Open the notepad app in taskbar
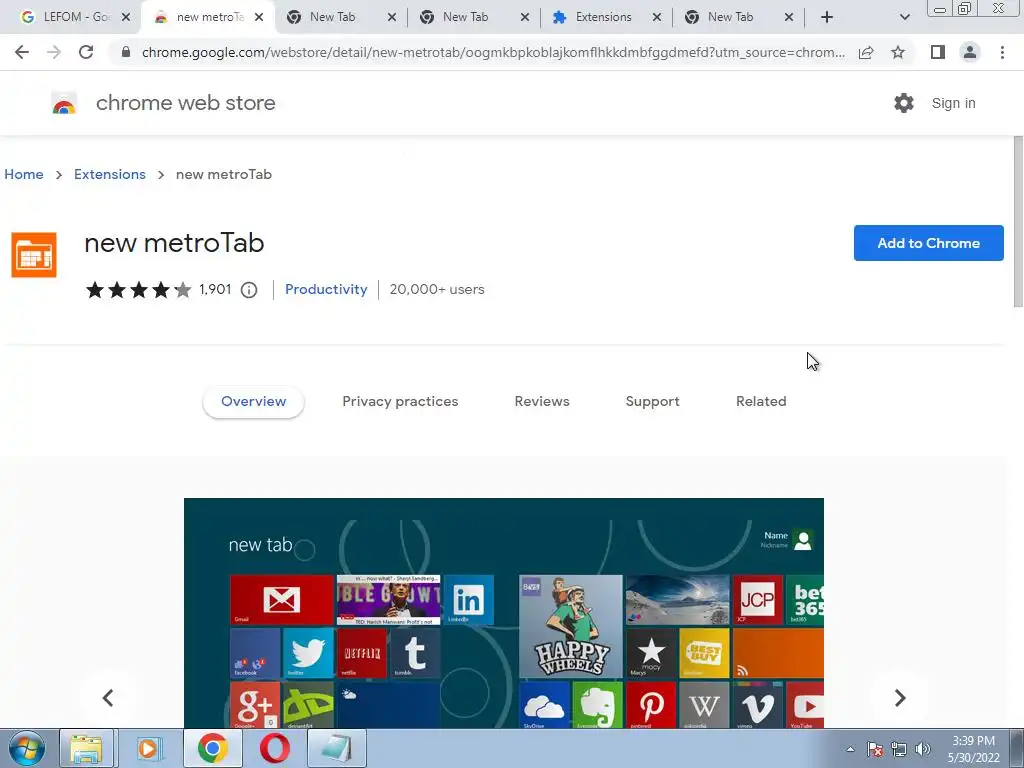Viewport: 1024px width, 768px height. pos(336,748)
